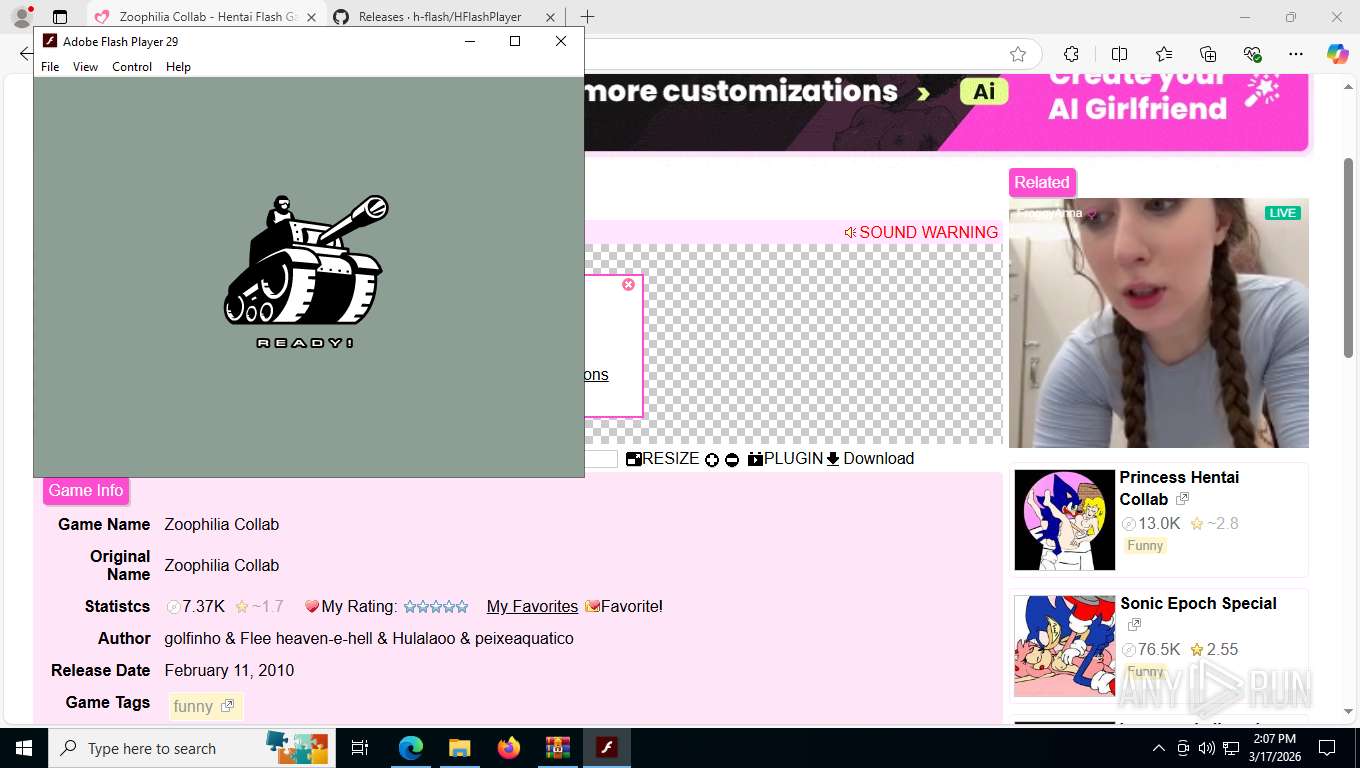Click the plus circle enlarge icon
This screenshot has height=768, width=1360.
pyautogui.click(x=712, y=460)
